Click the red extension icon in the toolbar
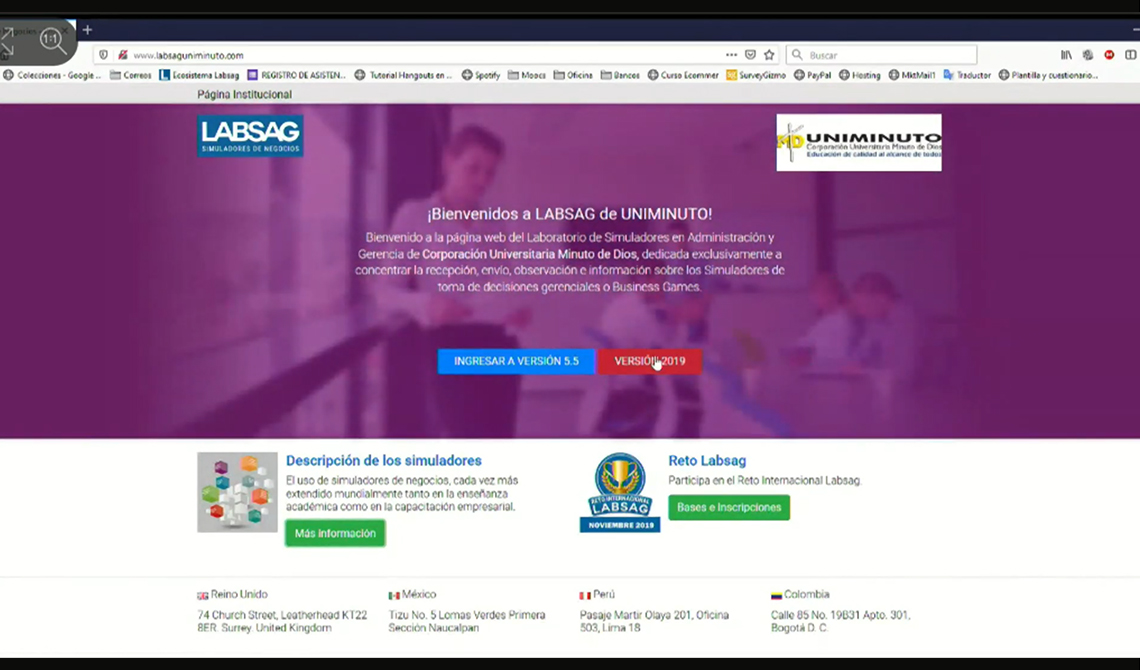Image resolution: width=1140 pixels, height=670 pixels. (1109, 55)
